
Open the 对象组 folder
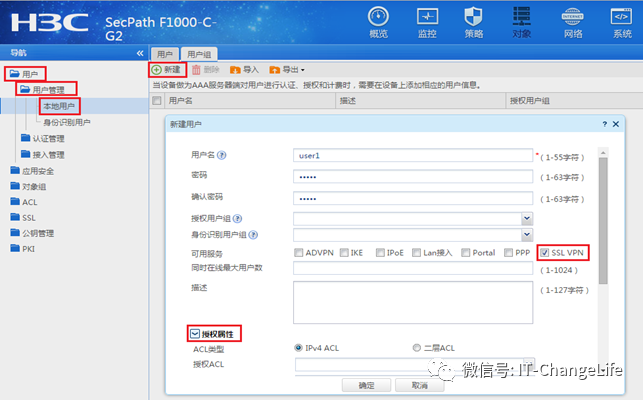(x=28, y=187)
